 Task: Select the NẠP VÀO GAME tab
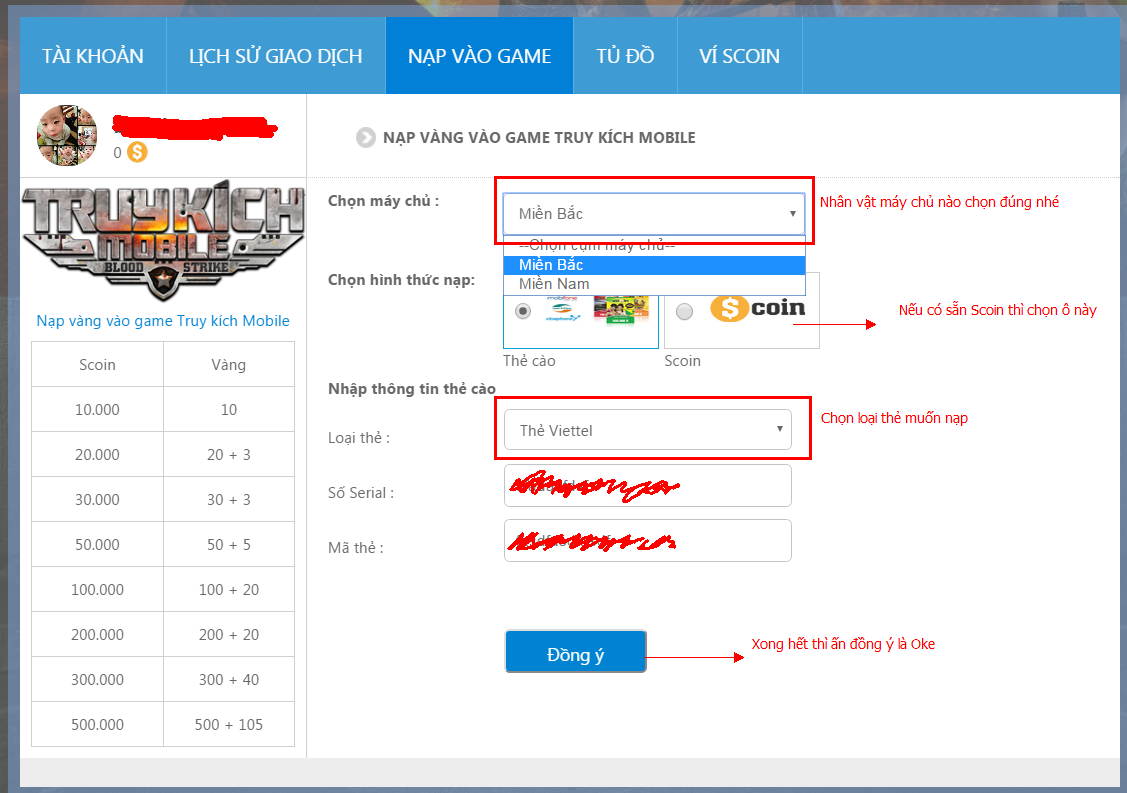(479, 55)
